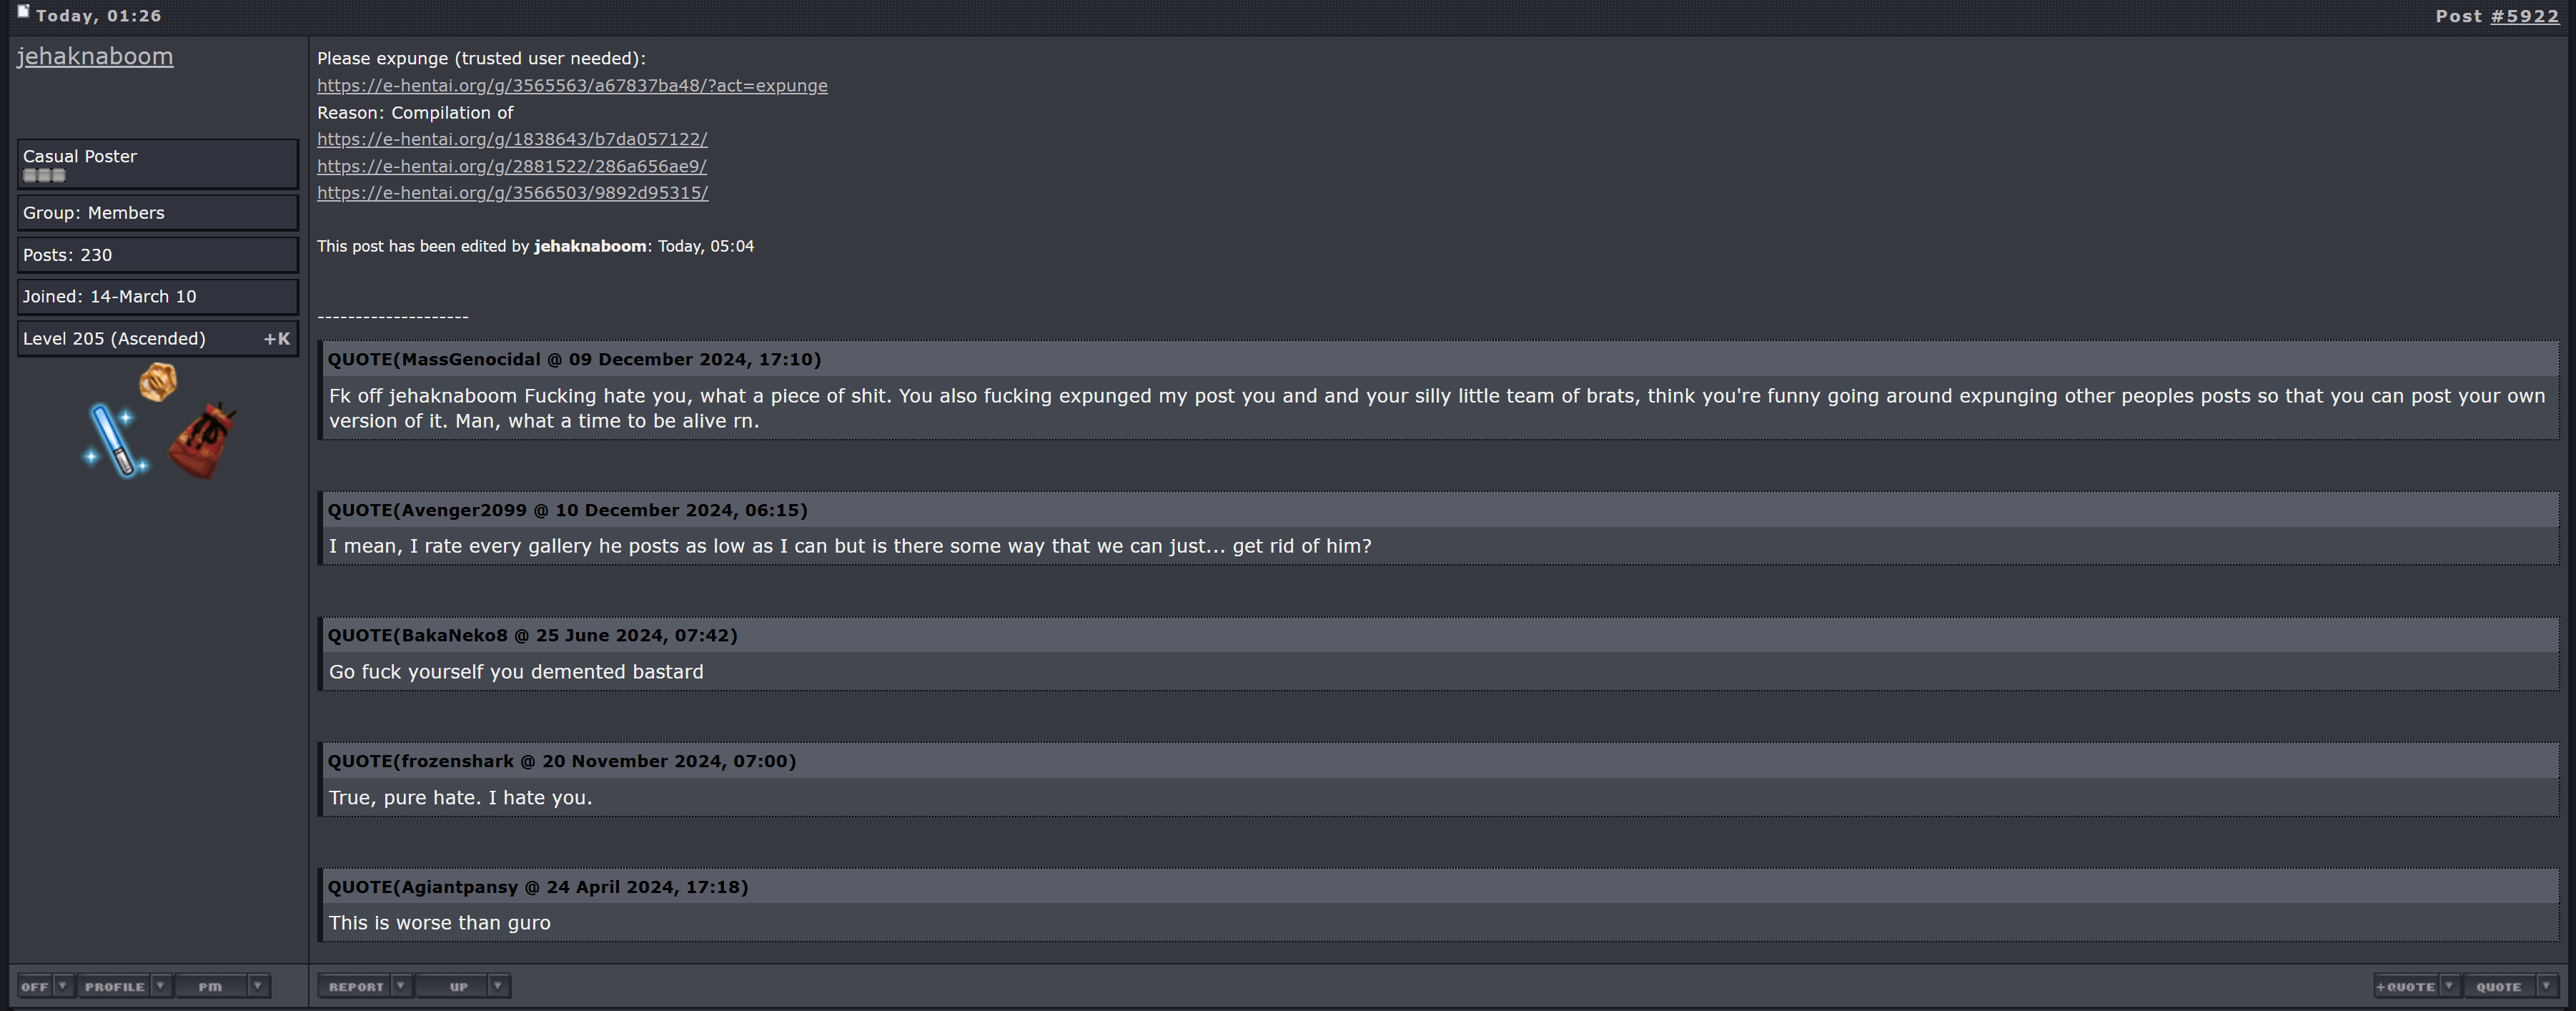Report this post with the REPORT button
This screenshot has height=1011, width=2576.
click(x=356, y=987)
